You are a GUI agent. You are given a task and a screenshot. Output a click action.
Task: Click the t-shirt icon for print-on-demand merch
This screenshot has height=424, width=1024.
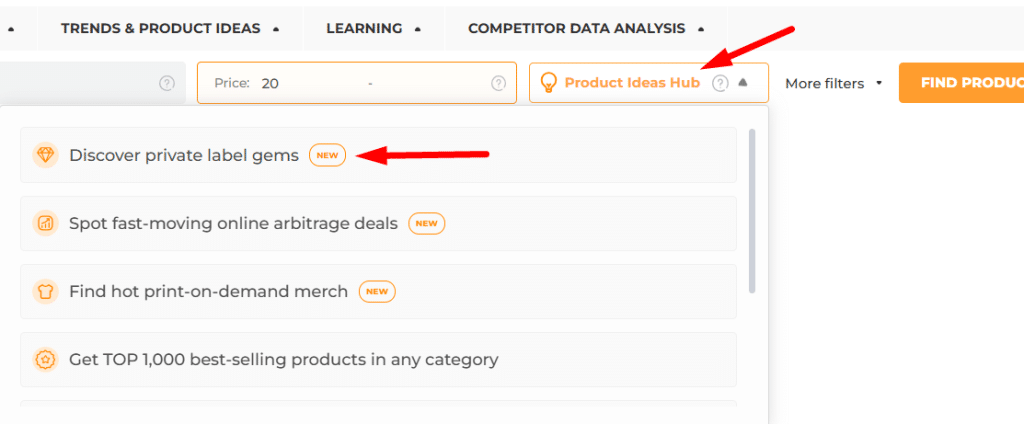(46, 291)
